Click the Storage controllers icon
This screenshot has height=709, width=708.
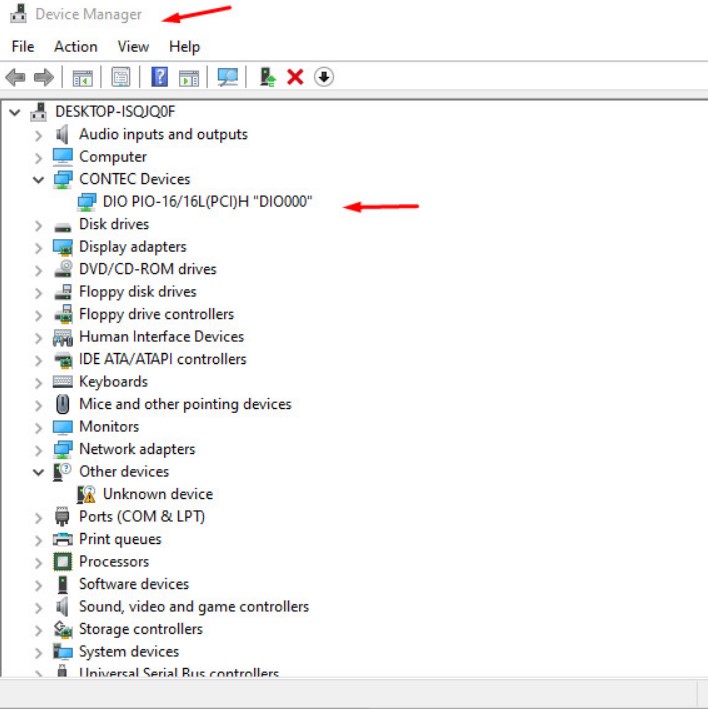click(62, 629)
